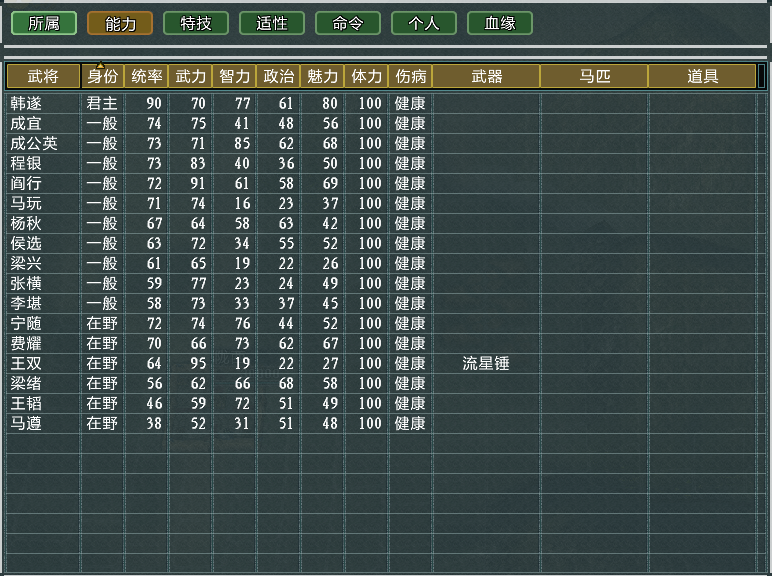Select general 王韬
This screenshot has height=576, width=772.
click(x=26, y=404)
